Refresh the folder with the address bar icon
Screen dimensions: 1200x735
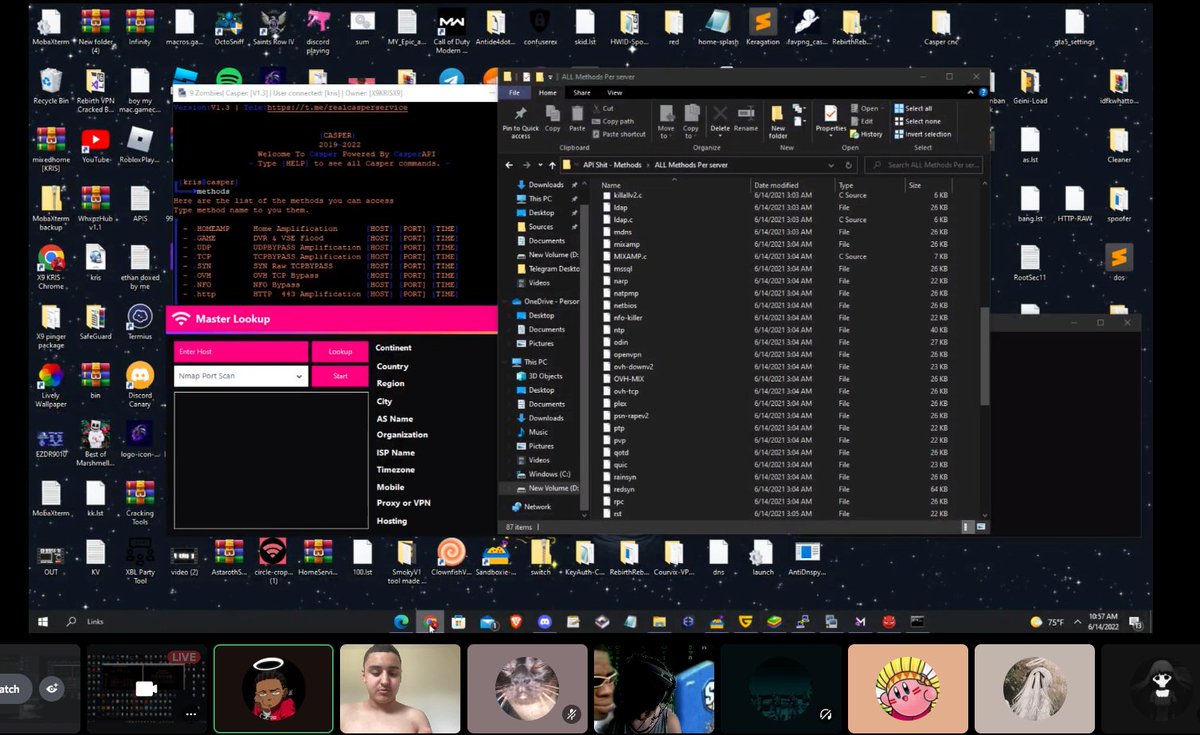848,164
